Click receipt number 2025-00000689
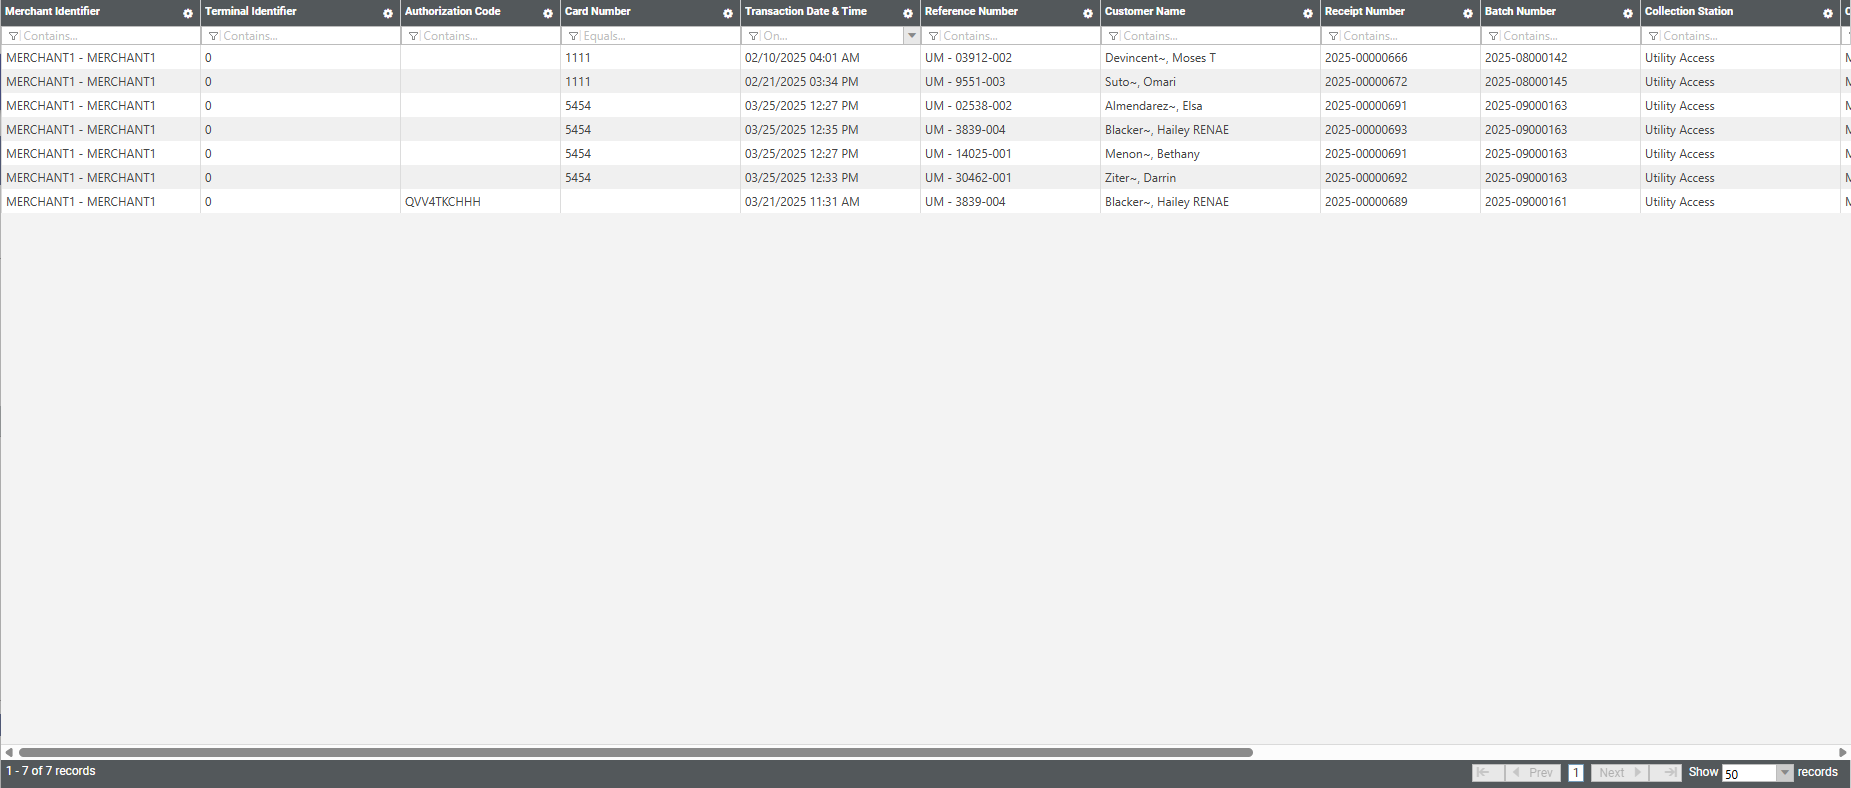The image size is (1851, 788). point(1366,202)
